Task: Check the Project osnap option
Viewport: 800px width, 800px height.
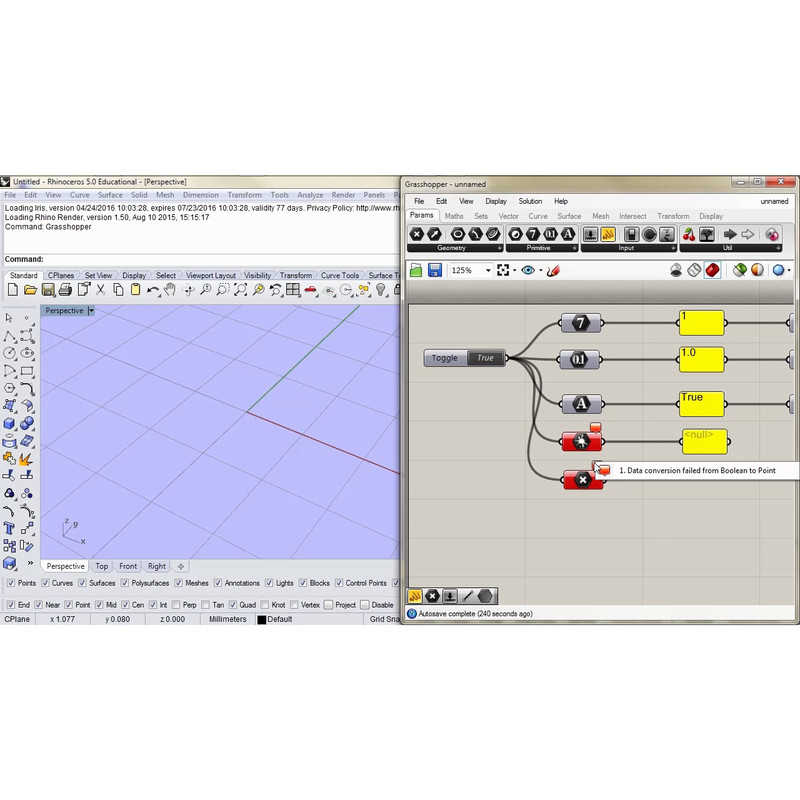Action: click(x=329, y=605)
